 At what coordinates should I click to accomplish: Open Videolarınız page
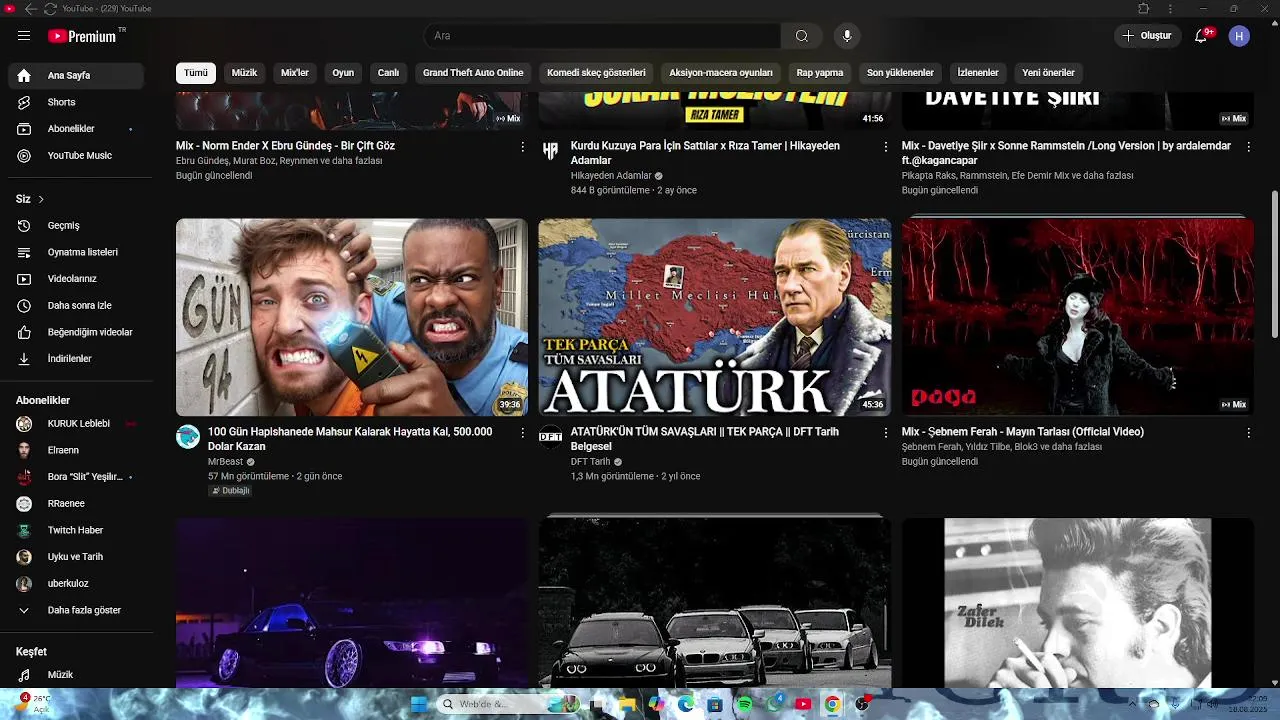click(76, 279)
